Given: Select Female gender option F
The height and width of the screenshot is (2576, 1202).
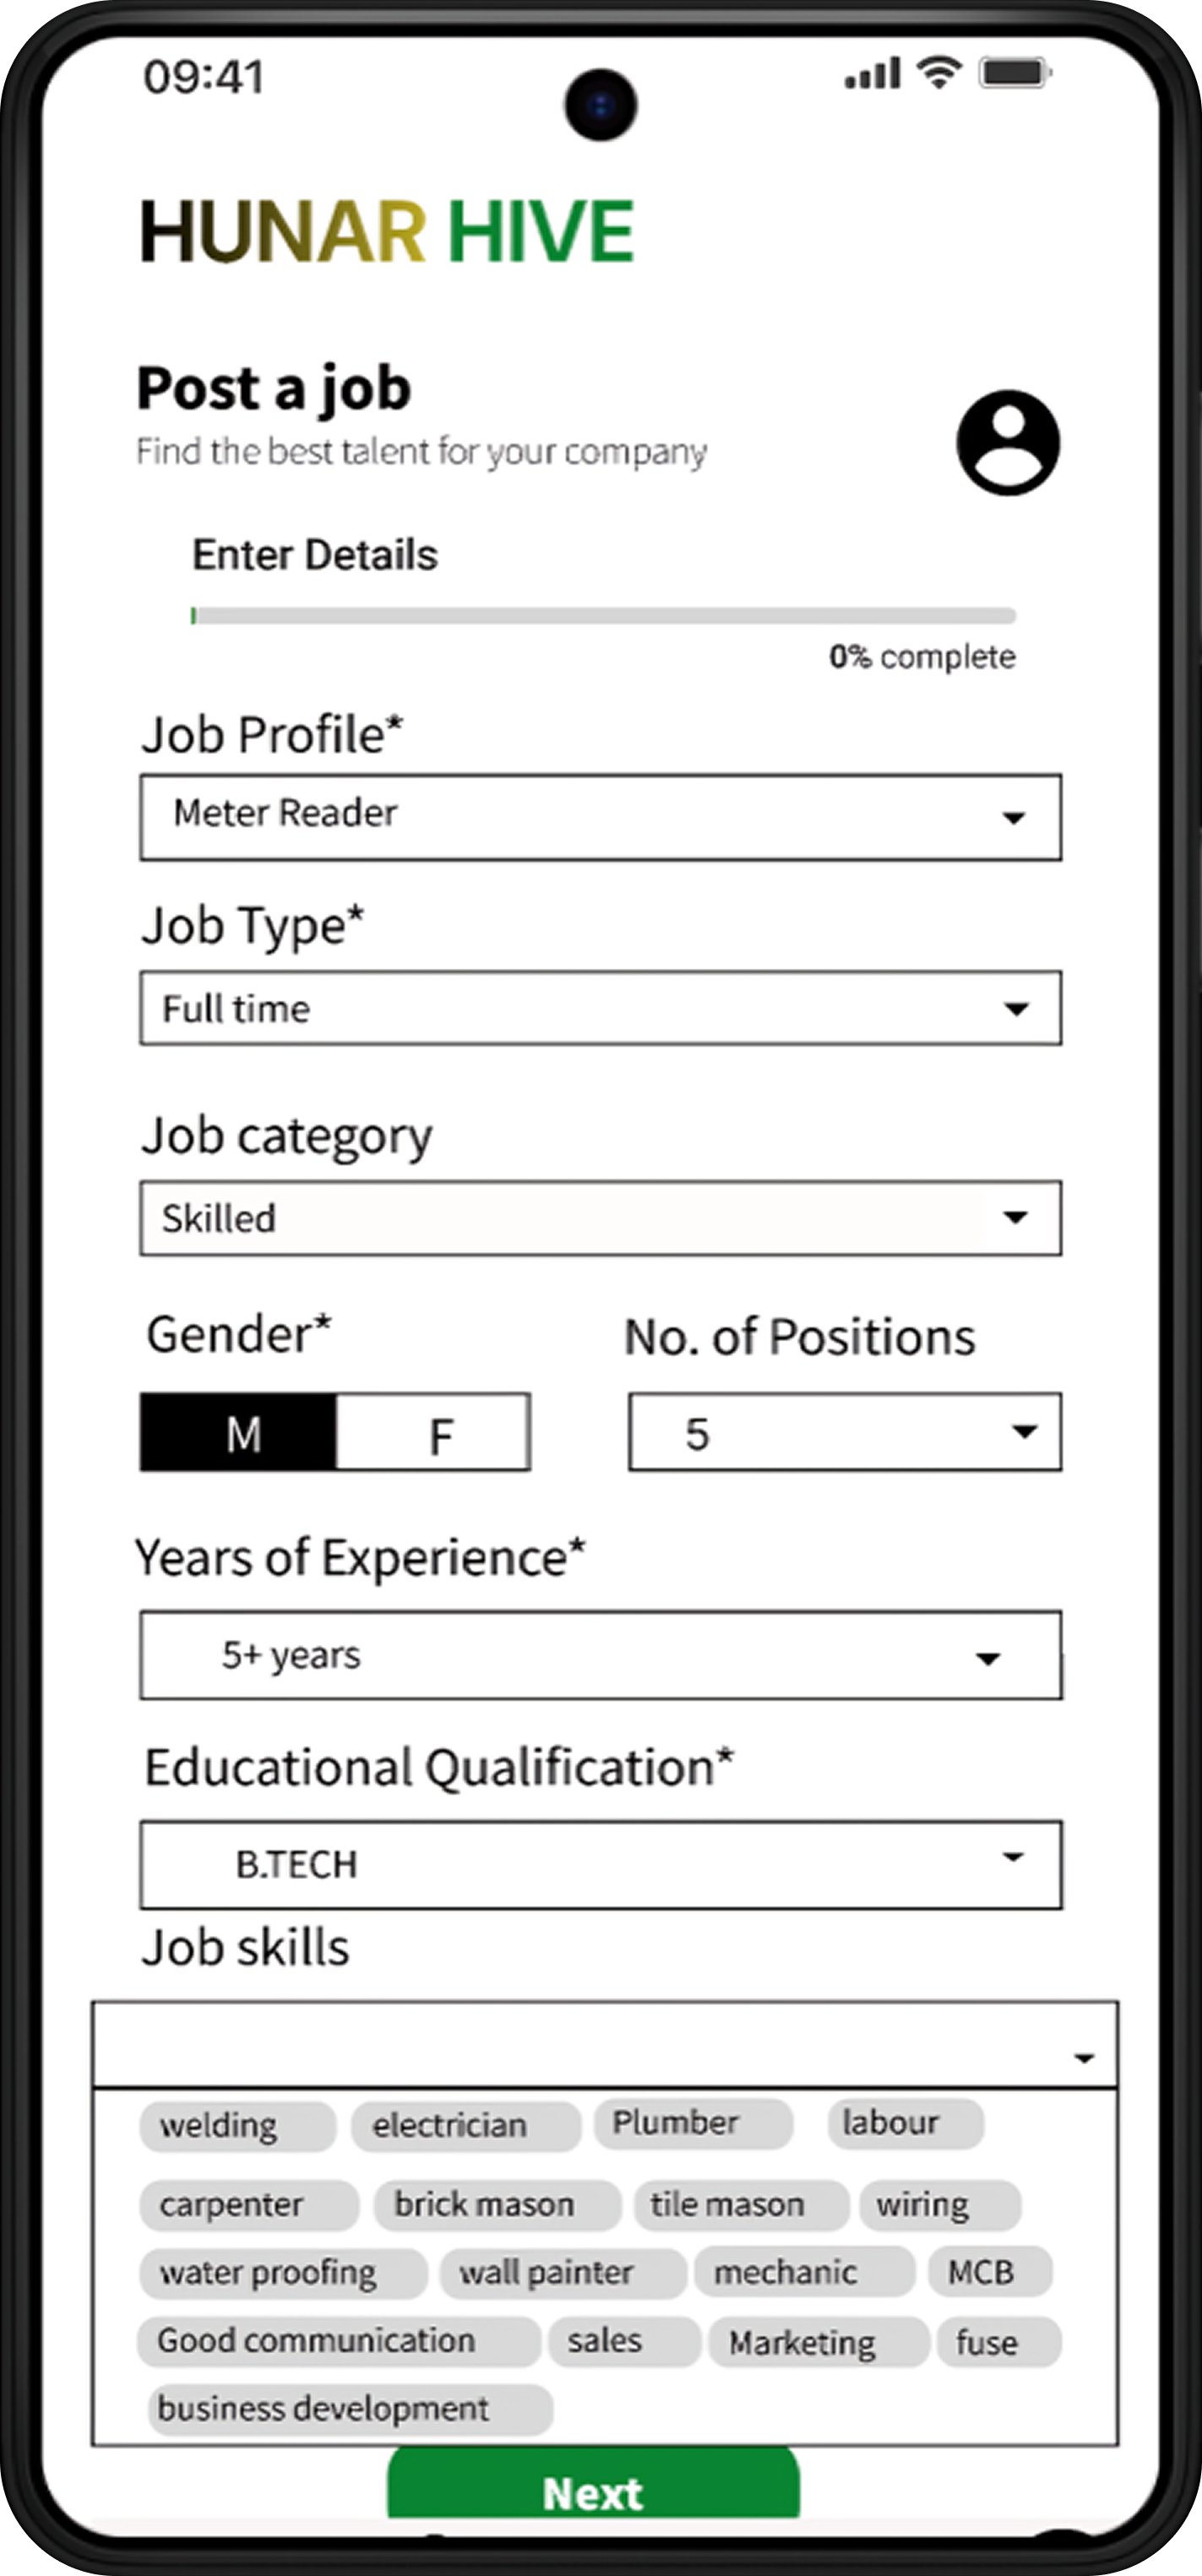Looking at the screenshot, I should click(434, 1433).
